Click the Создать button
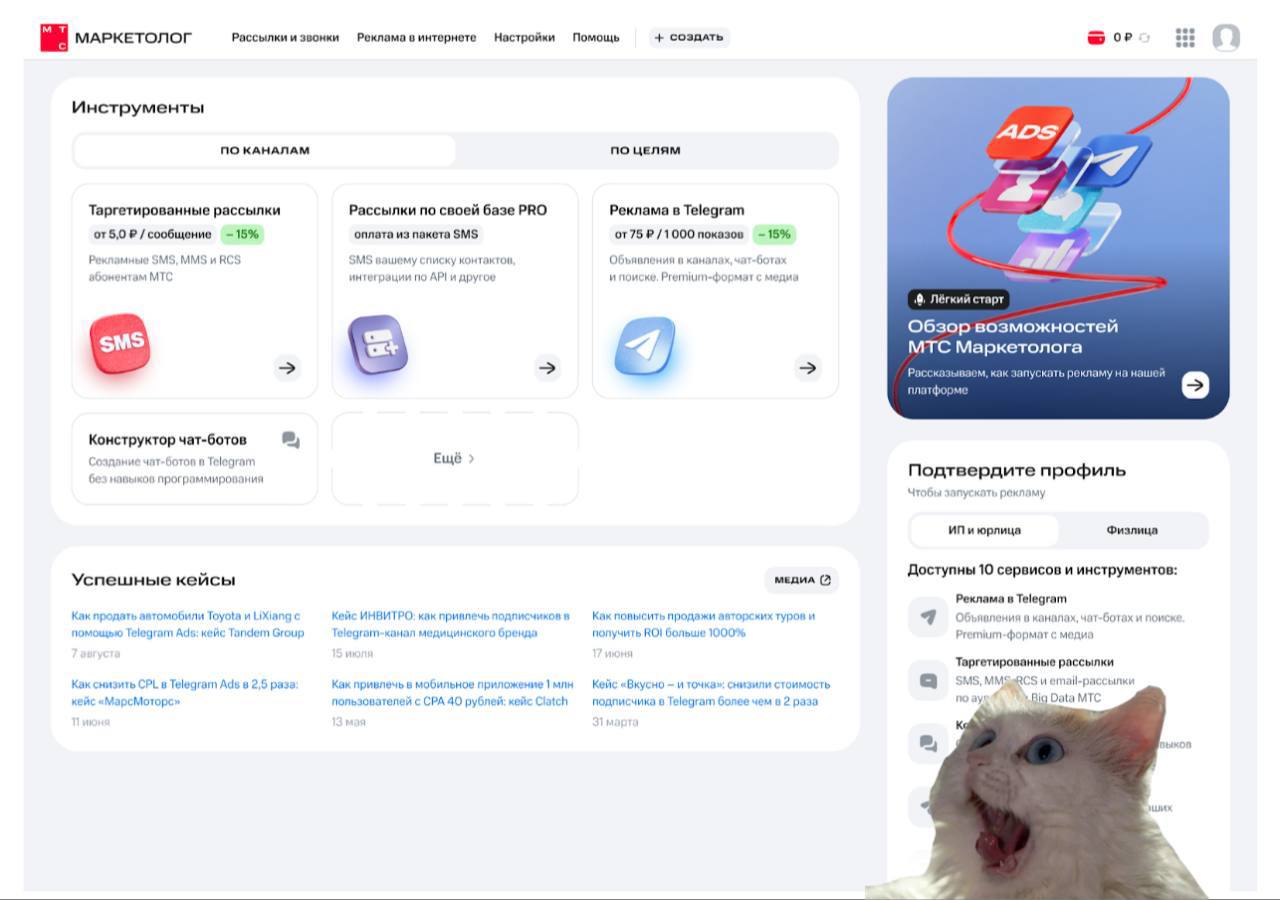The height and width of the screenshot is (900, 1280). coord(689,38)
